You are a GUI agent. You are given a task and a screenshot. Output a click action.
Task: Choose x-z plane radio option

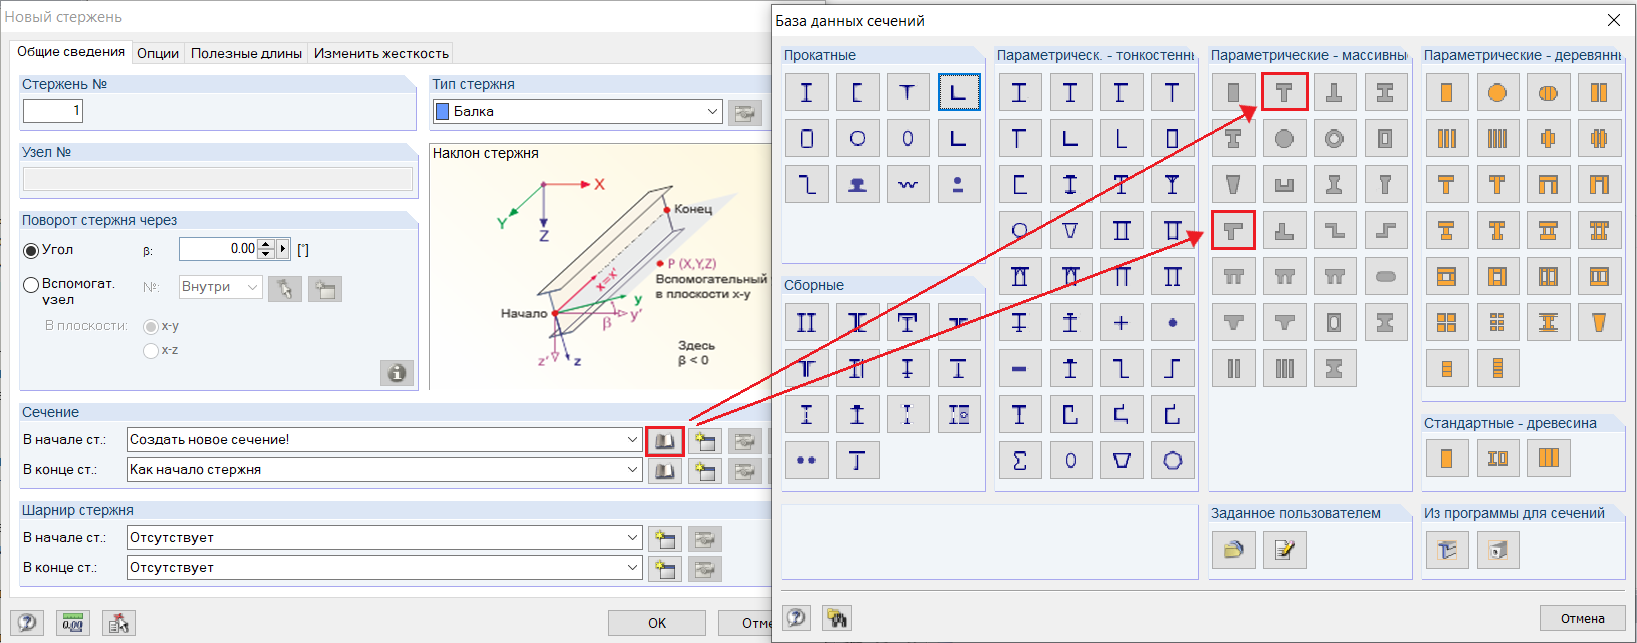click(x=151, y=351)
